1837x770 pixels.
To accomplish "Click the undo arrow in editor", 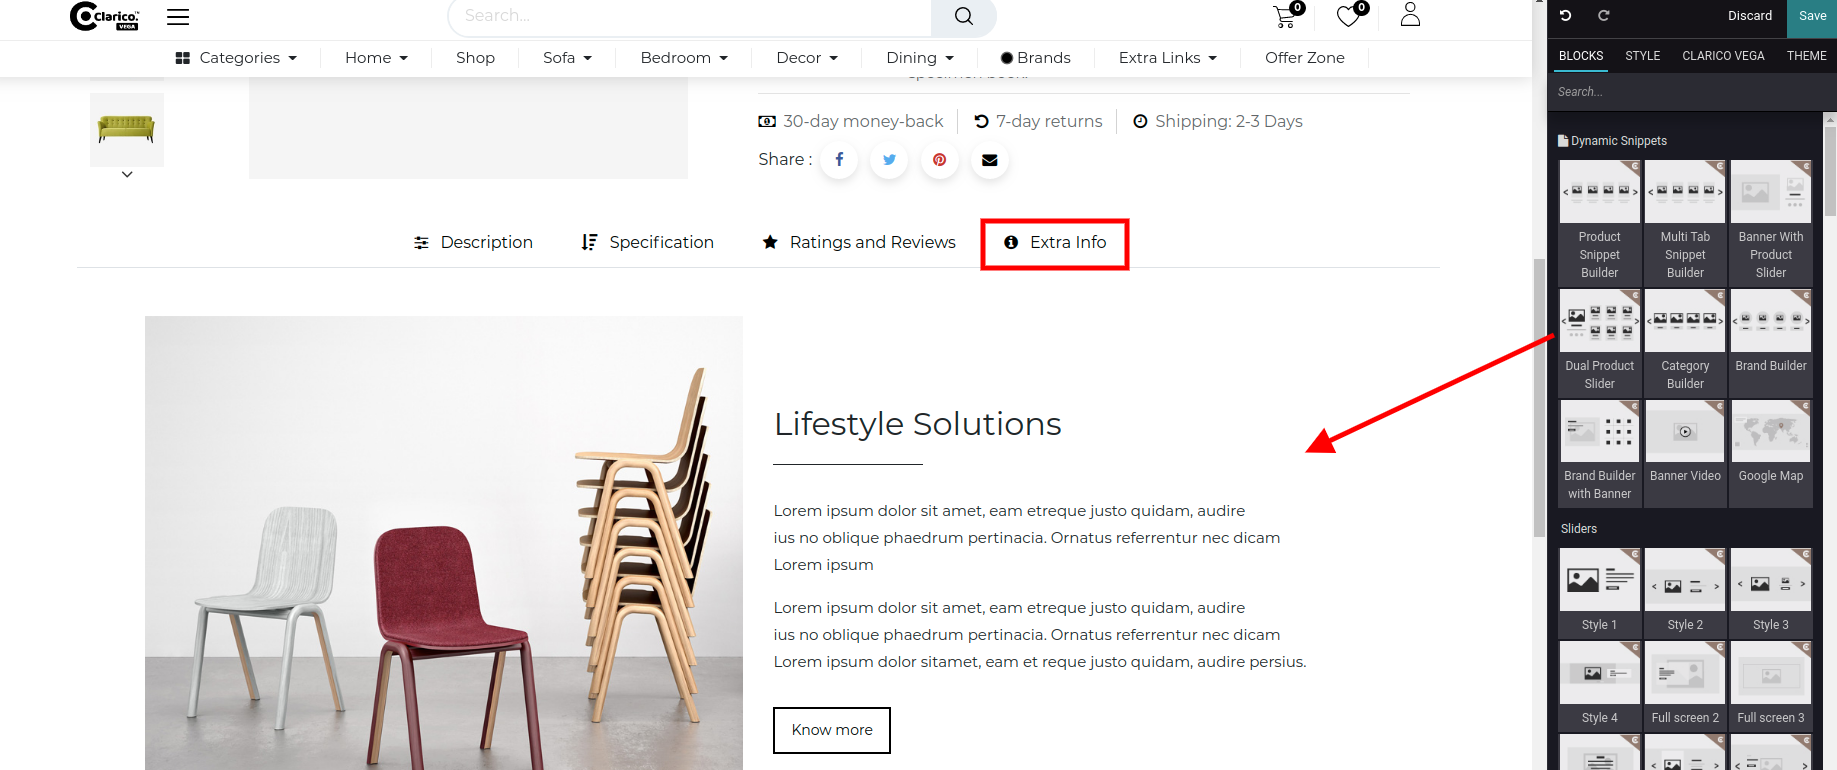I will click(1566, 16).
